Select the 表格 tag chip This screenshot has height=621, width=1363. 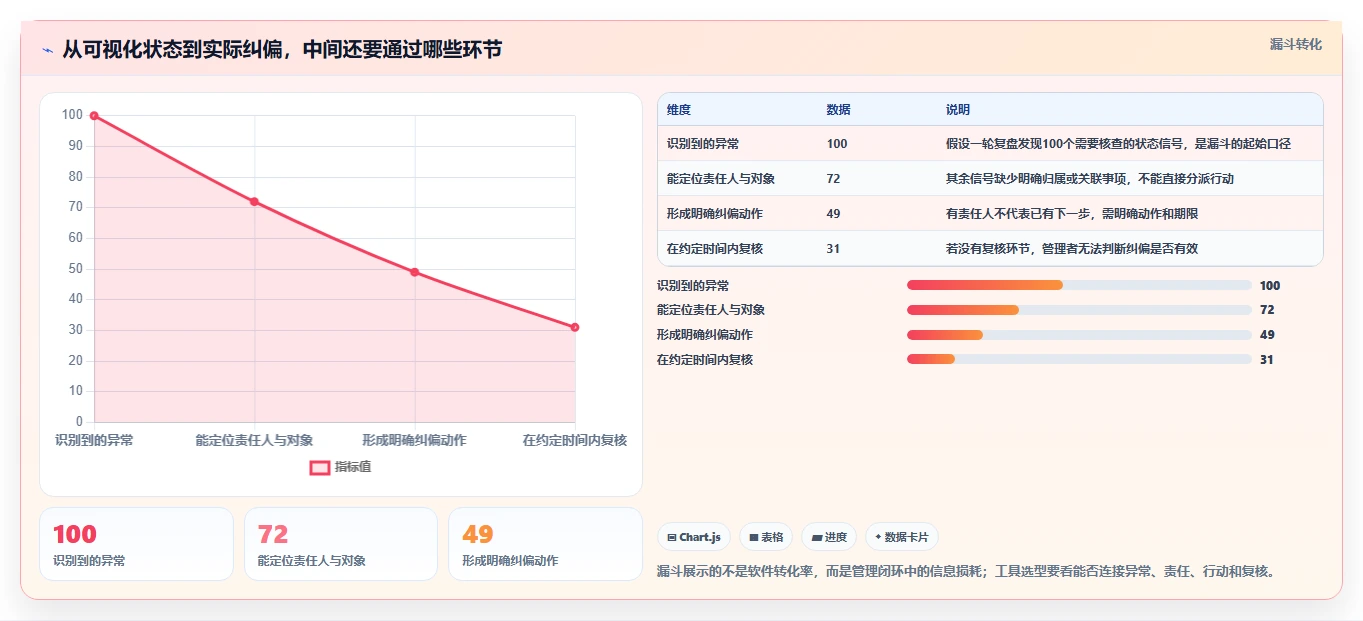[766, 537]
